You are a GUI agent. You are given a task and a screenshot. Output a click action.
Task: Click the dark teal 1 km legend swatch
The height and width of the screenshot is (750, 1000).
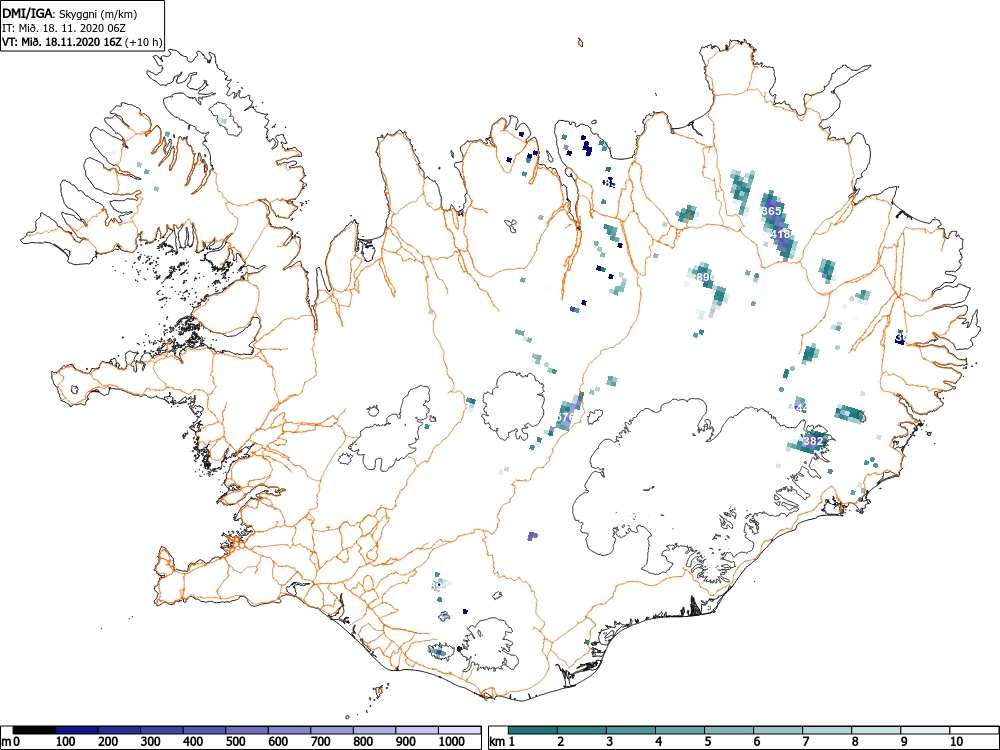point(533,730)
